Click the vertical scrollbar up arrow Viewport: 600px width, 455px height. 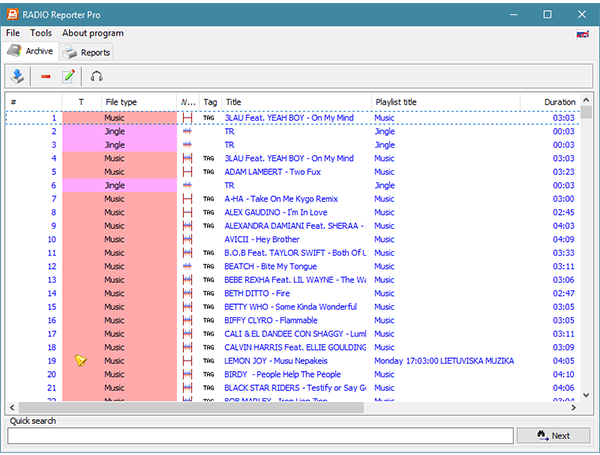[x=586, y=100]
